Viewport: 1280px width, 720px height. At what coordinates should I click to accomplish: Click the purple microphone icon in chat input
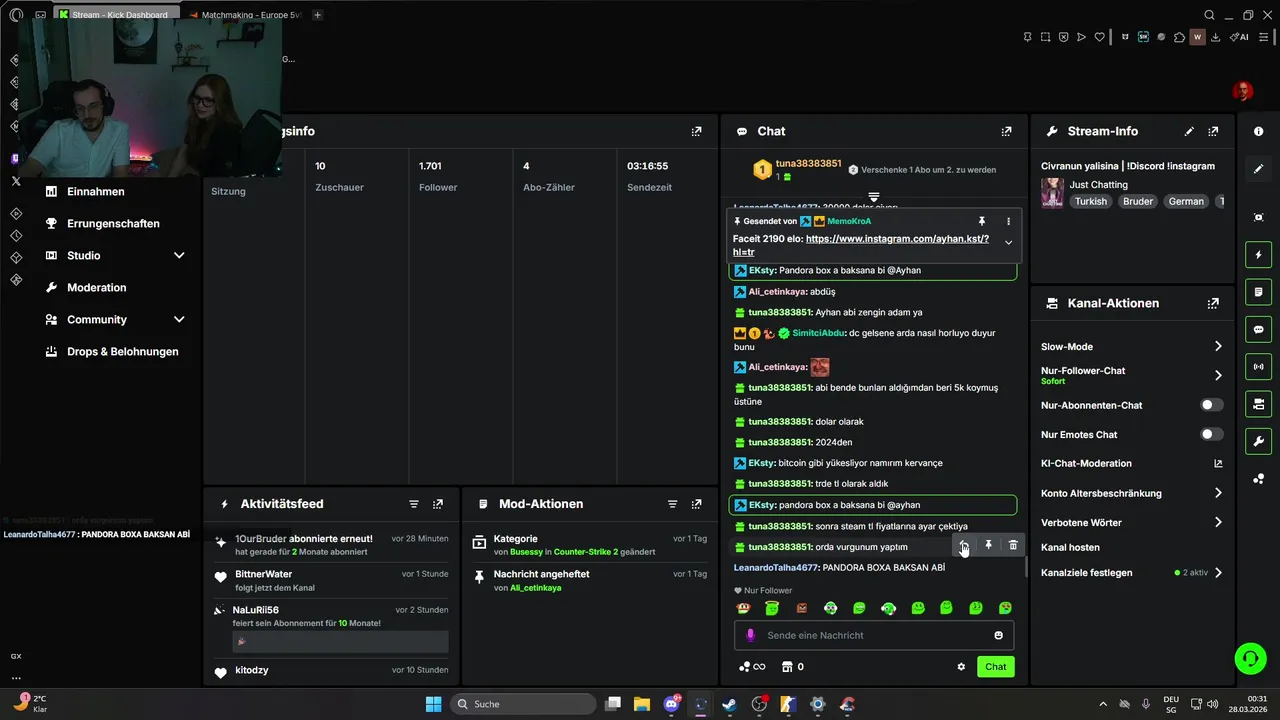(x=751, y=635)
